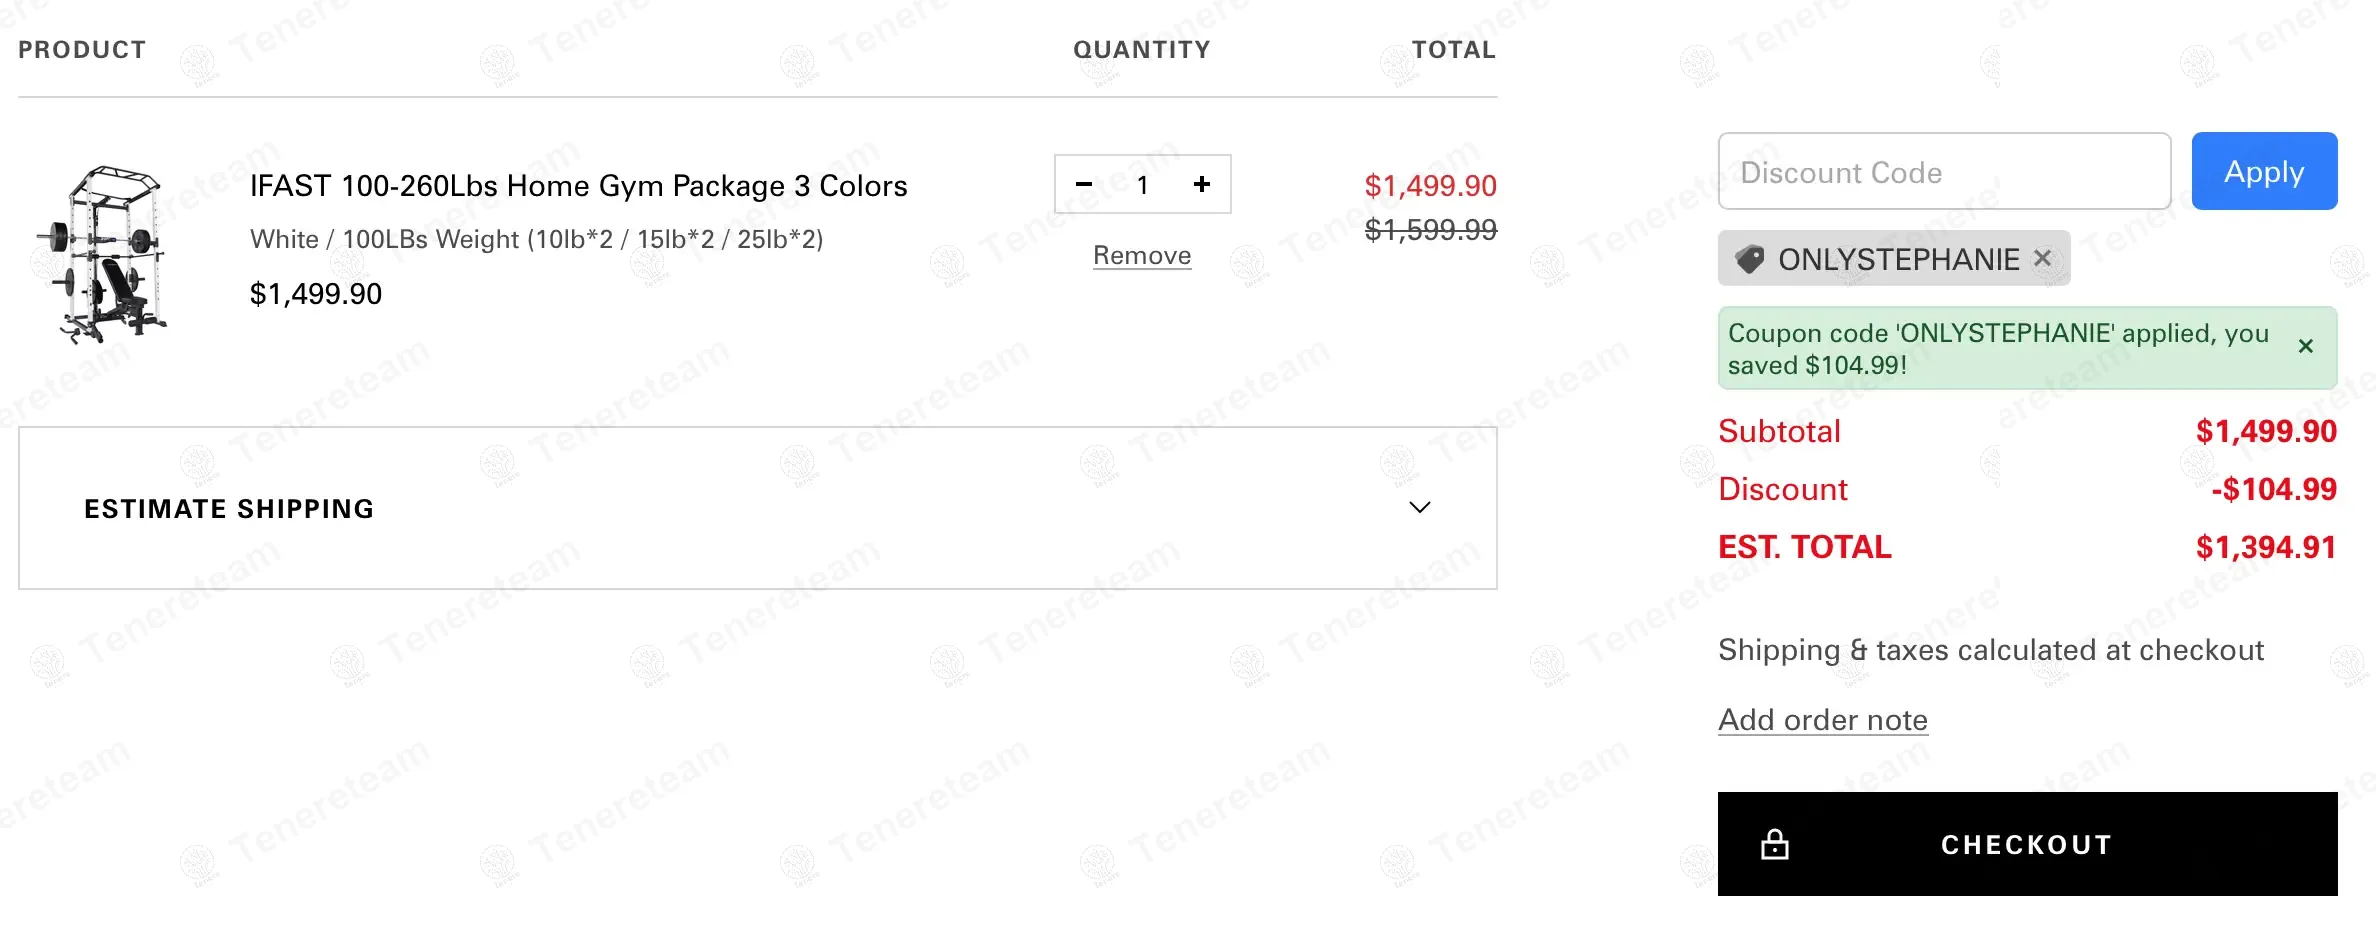Click the EST. TOTAL amount $1,394.91
The image size is (2376, 934).
[x=2265, y=548]
